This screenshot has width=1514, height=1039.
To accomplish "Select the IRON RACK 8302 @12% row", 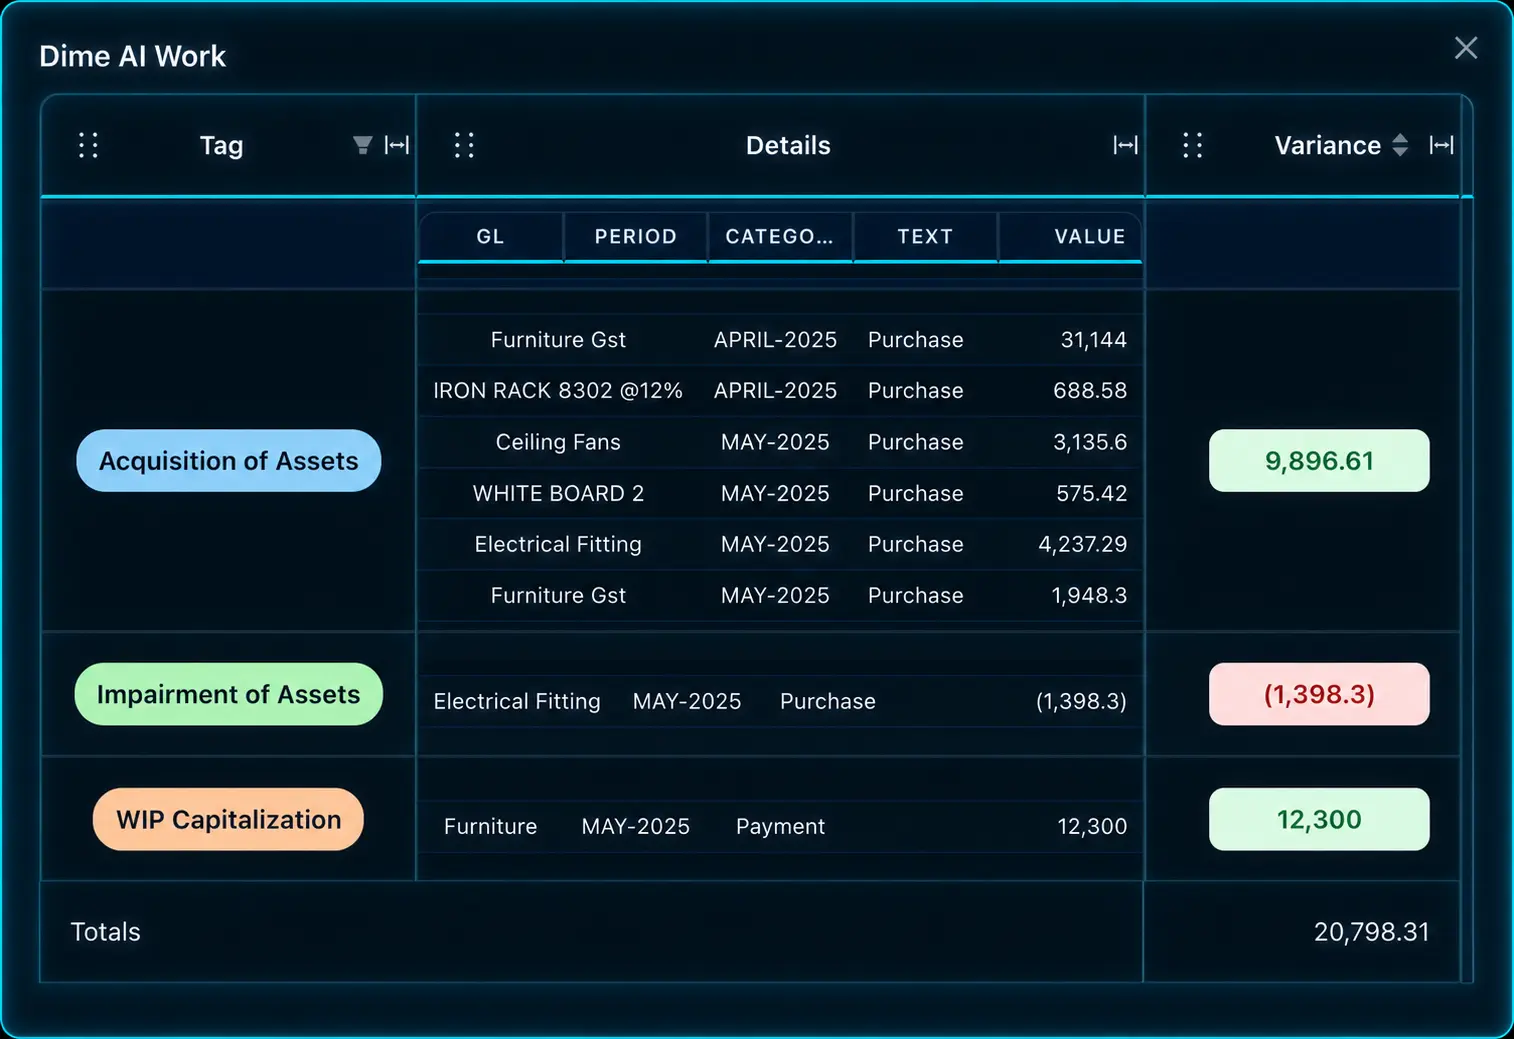I will tap(780, 391).
